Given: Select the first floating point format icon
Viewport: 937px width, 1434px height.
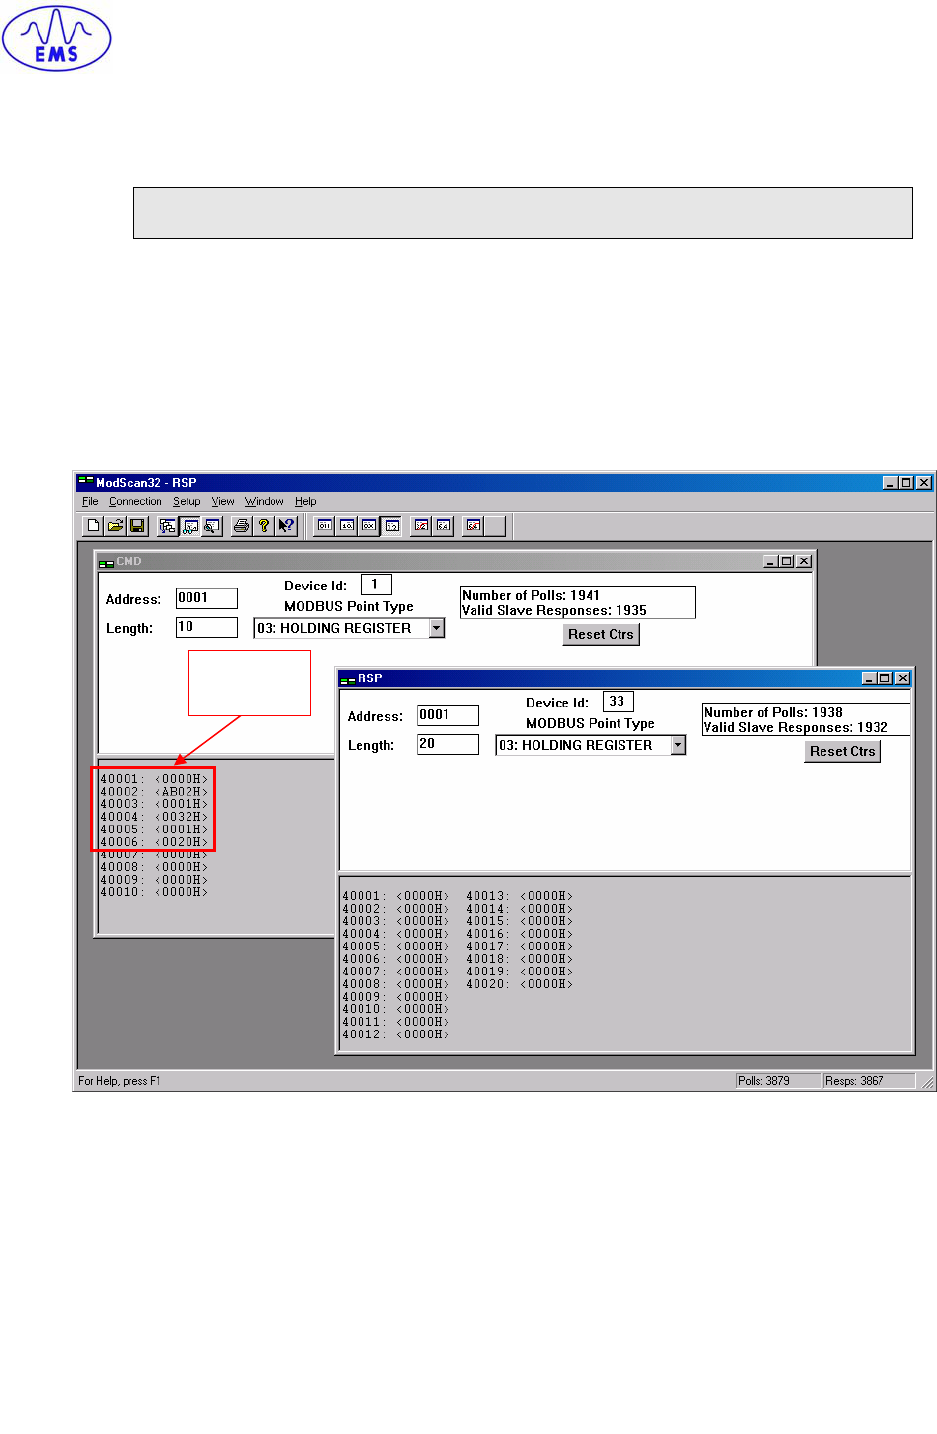Looking at the screenshot, I should [421, 525].
